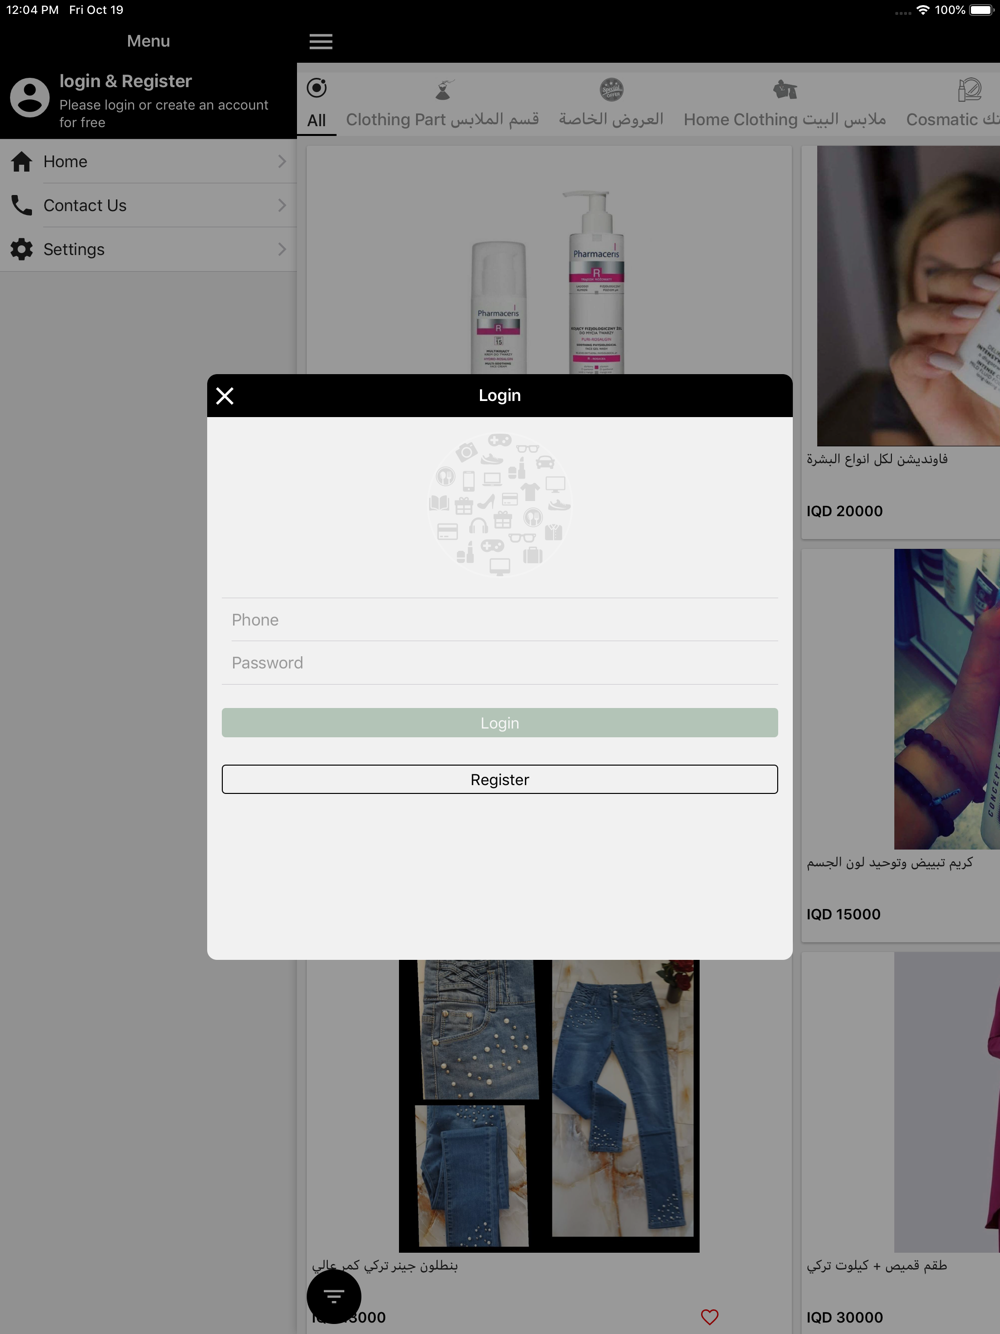The image size is (1000, 1334).
Task: Click the Contact Us phone icon
Action: pos(21,205)
